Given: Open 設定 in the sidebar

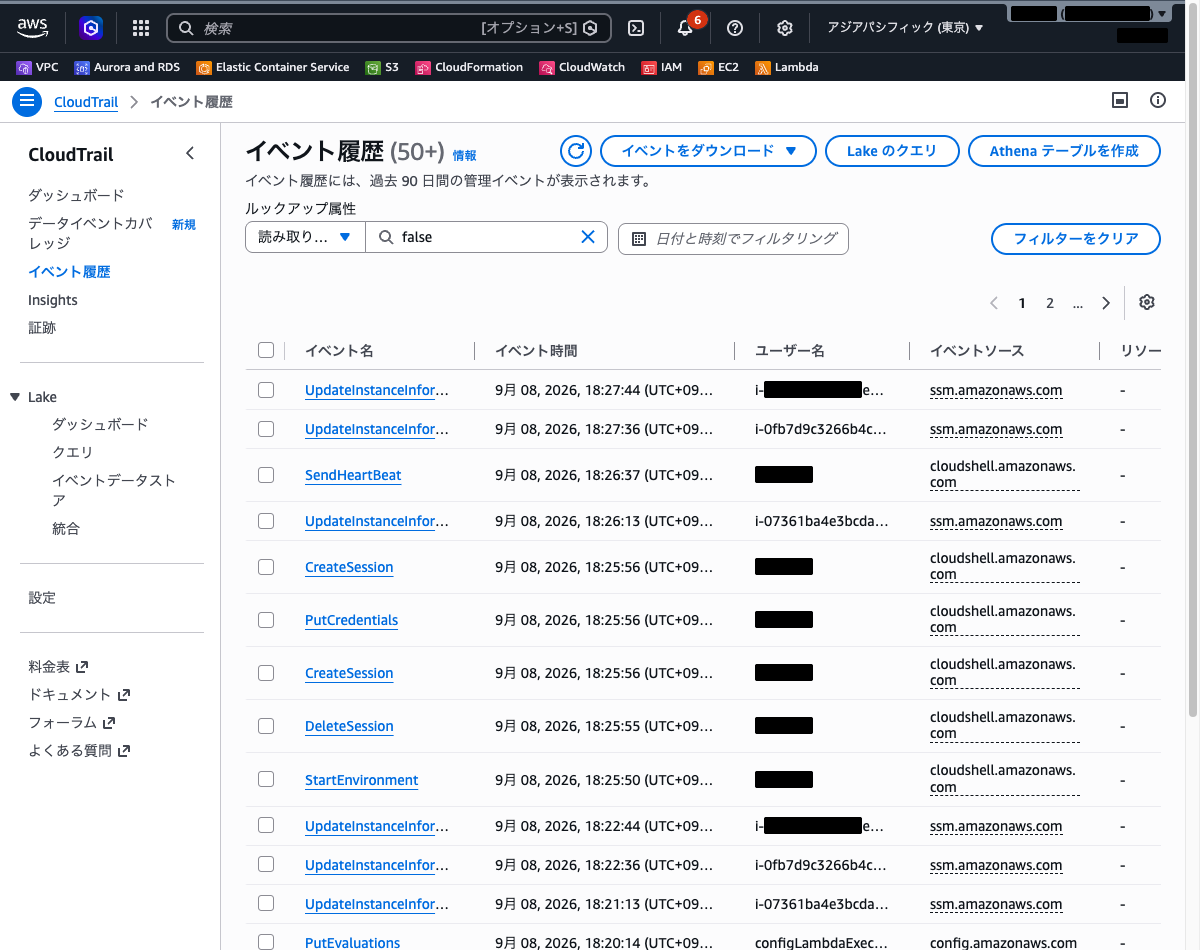Looking at the screenshot, I should coord(42,597).
